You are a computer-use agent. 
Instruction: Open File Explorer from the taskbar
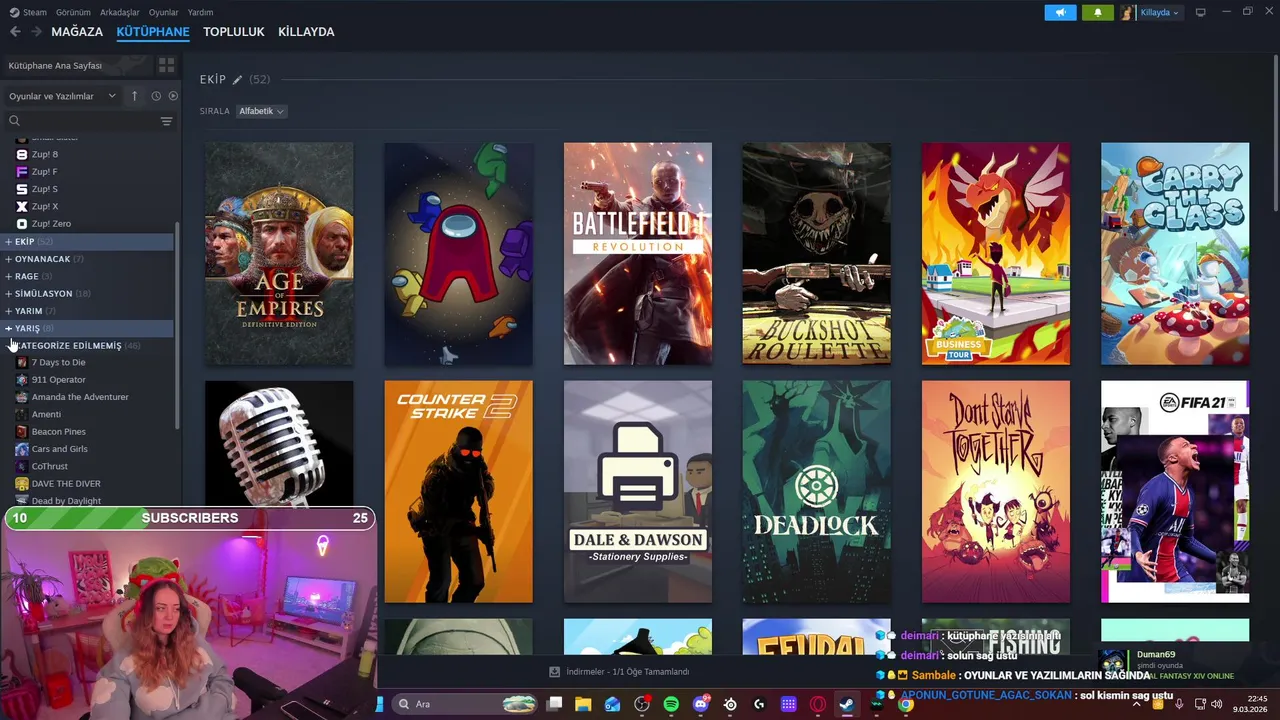pyautogui.click(x=583, y=704)
